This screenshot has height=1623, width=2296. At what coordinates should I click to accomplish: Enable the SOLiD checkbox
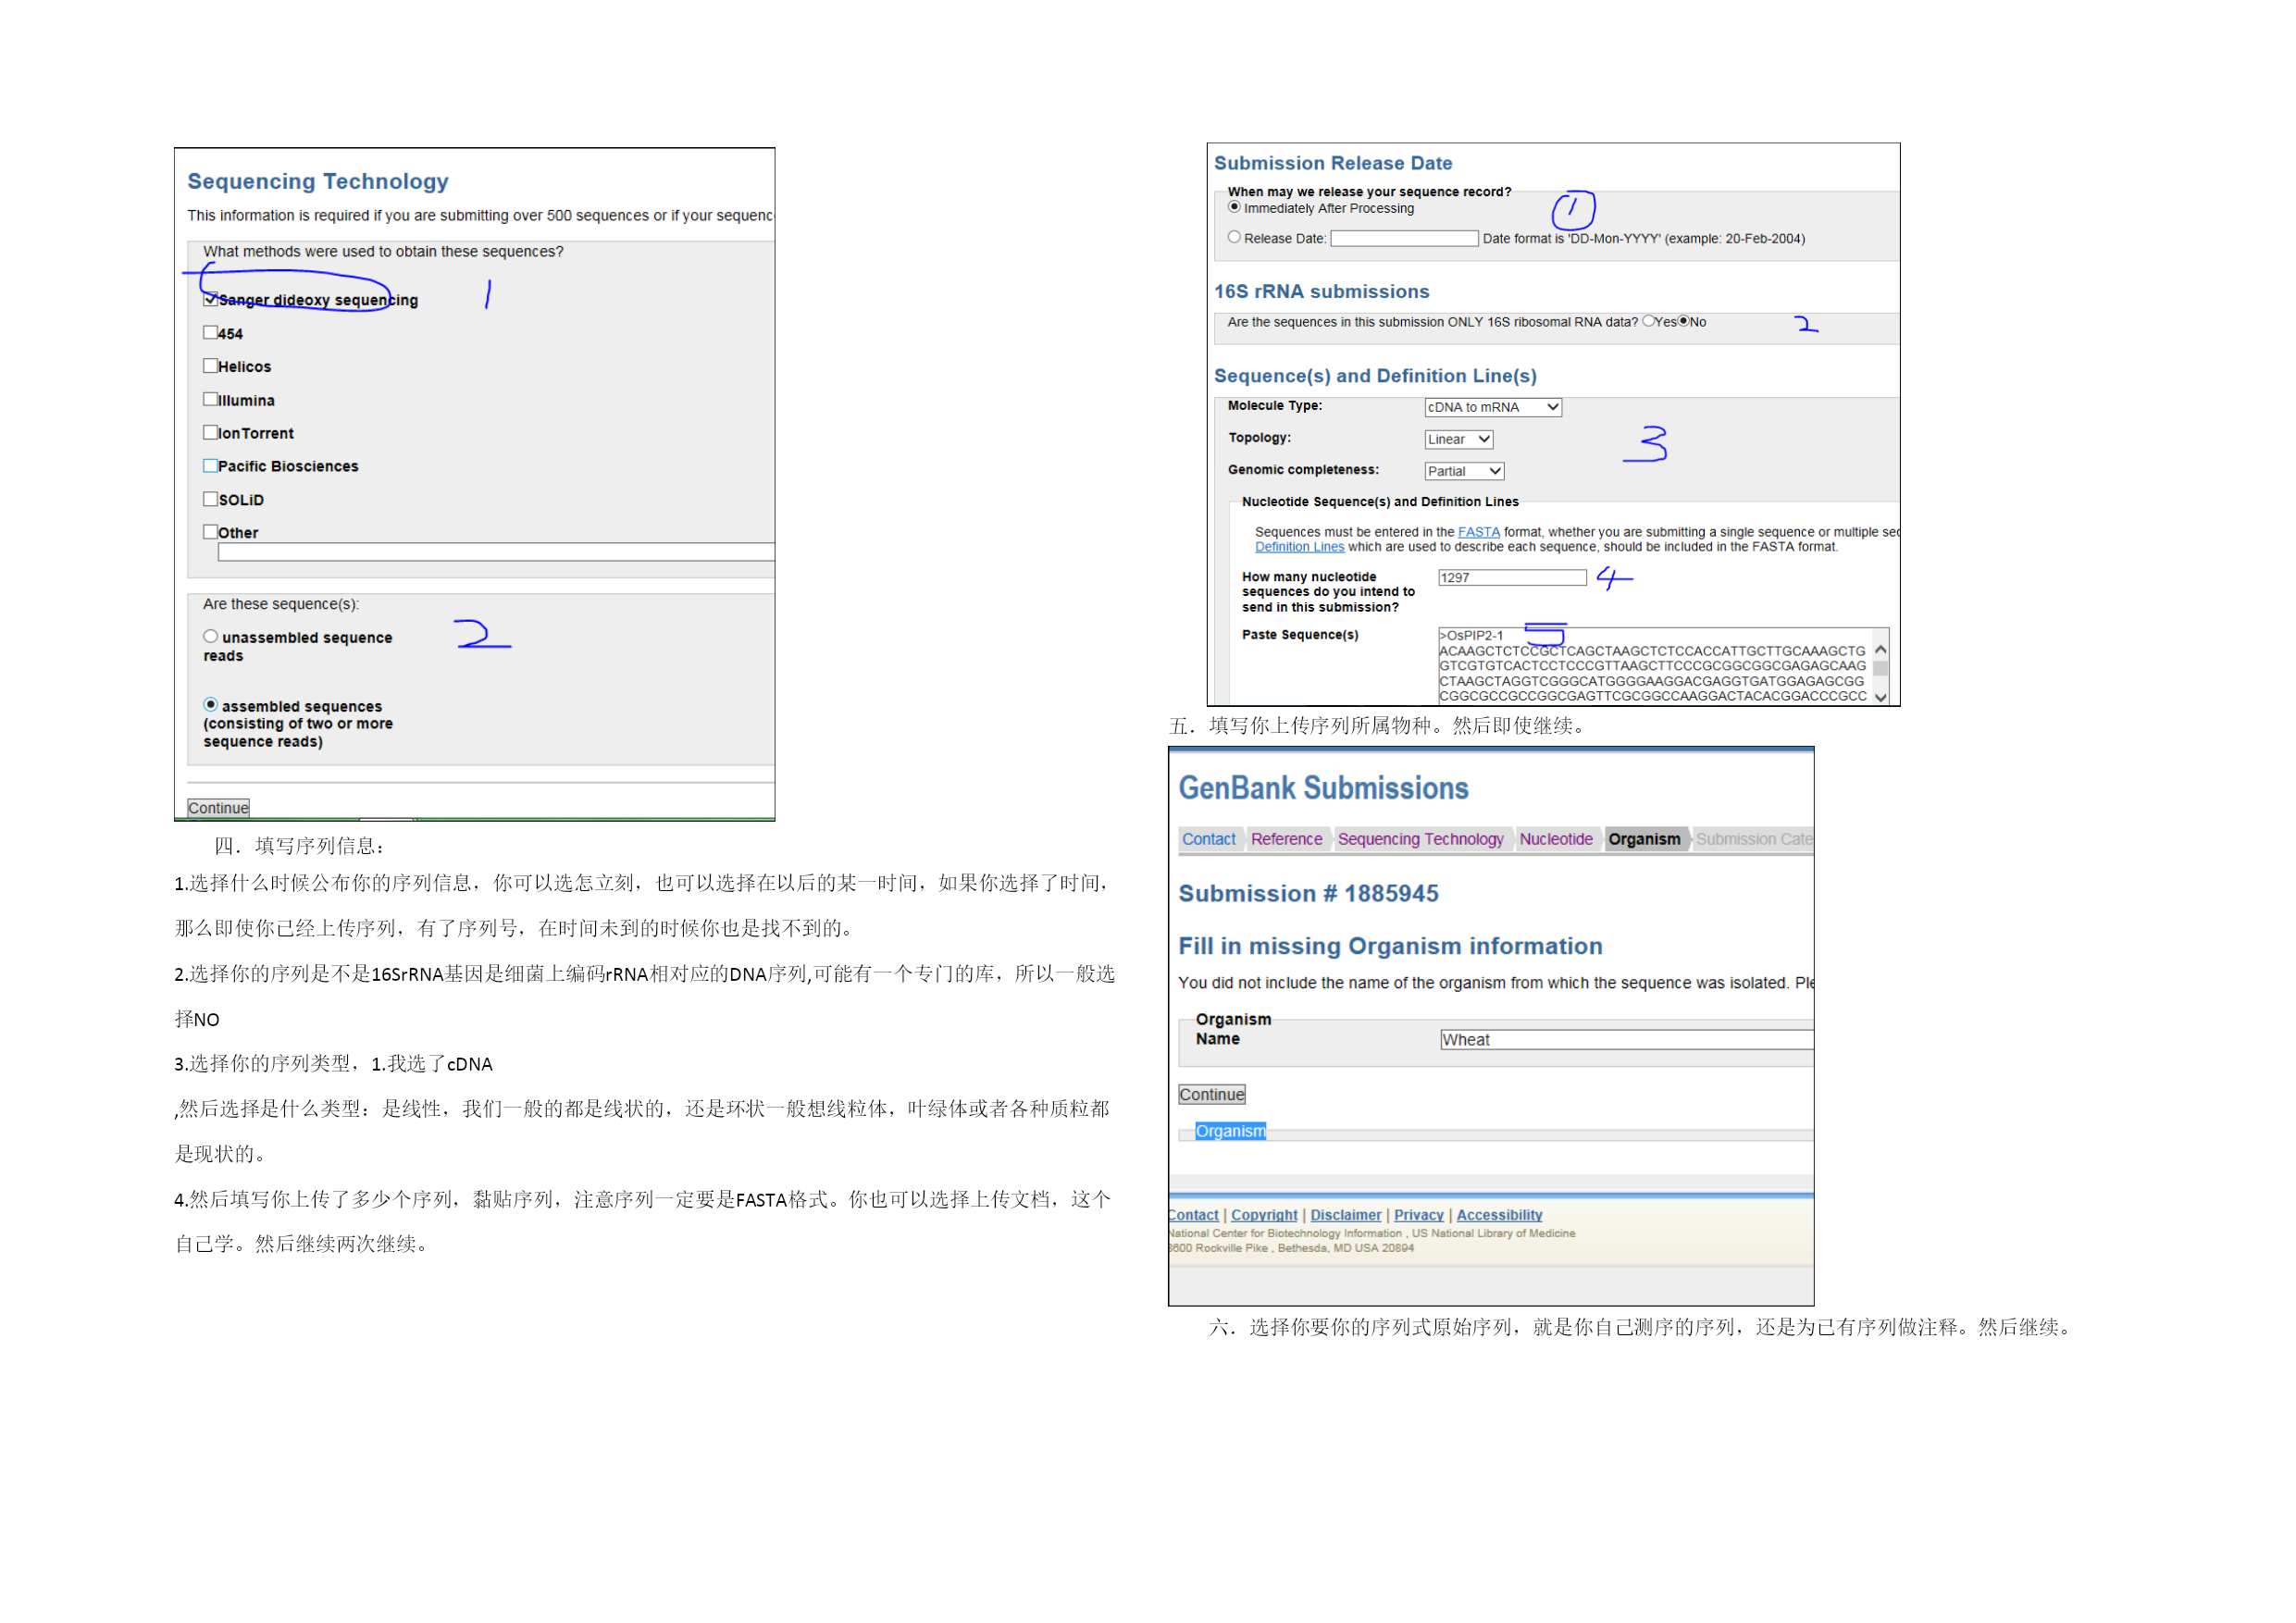click(210, 499)
